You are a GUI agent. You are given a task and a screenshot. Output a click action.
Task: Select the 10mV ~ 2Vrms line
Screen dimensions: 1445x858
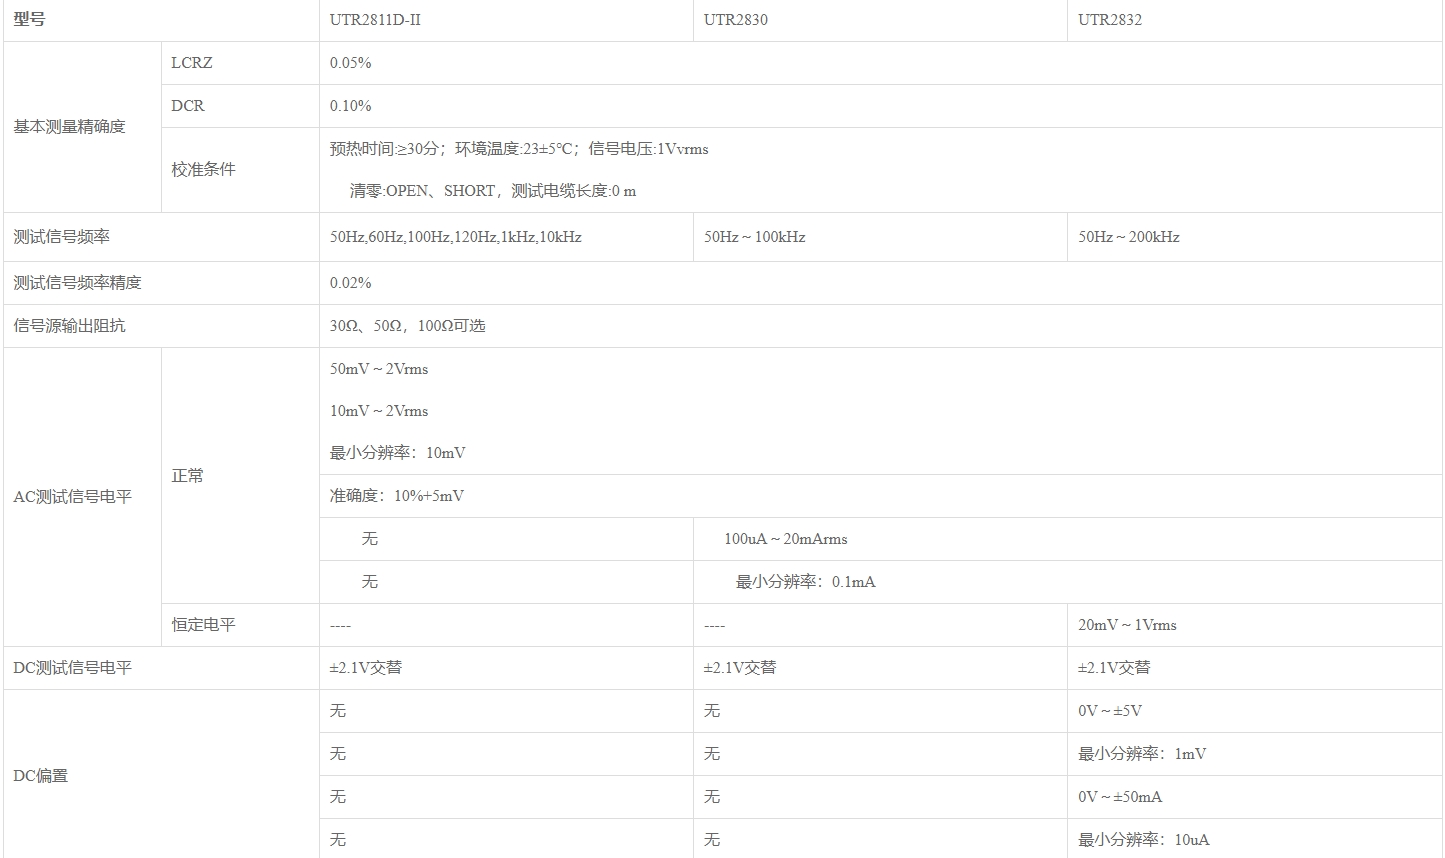pos(379,411)
